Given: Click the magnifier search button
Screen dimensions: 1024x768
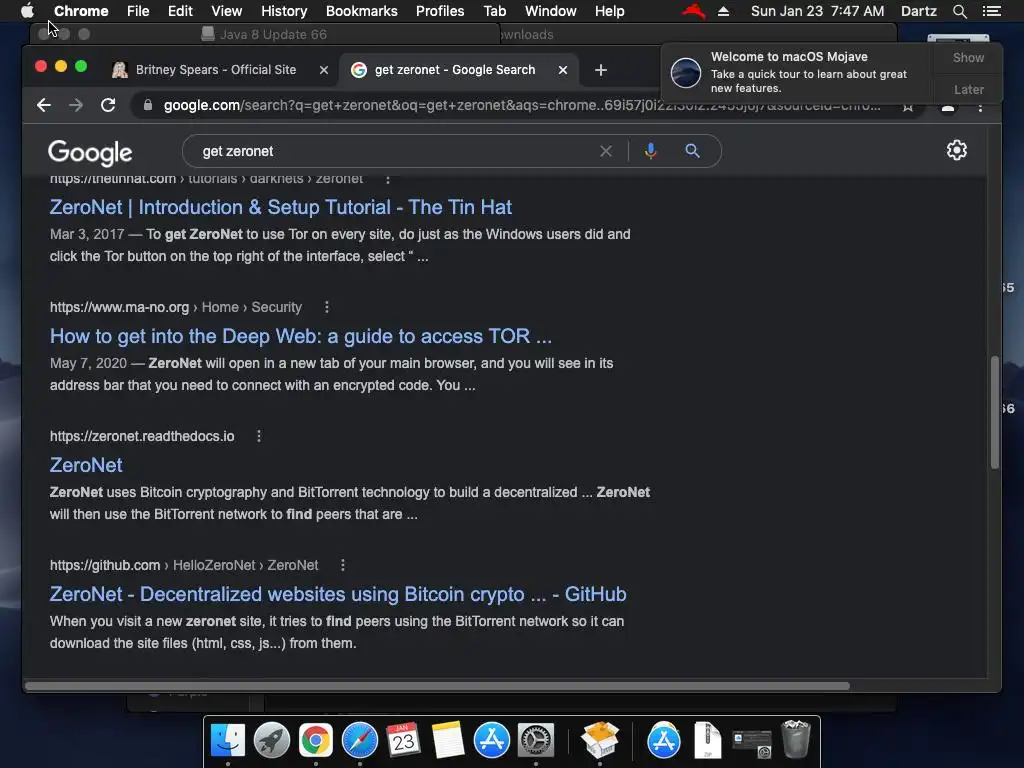Looking at the screenshot, I should (x=692, y=152).
